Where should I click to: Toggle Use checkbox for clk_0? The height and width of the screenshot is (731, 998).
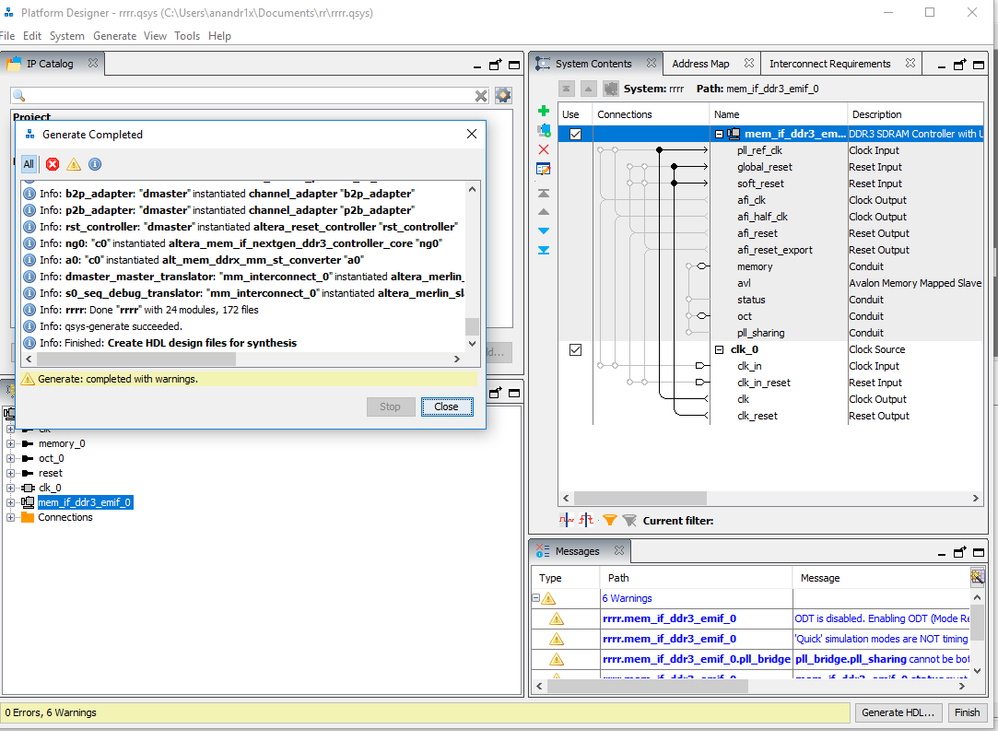click(x=575, y=350)
